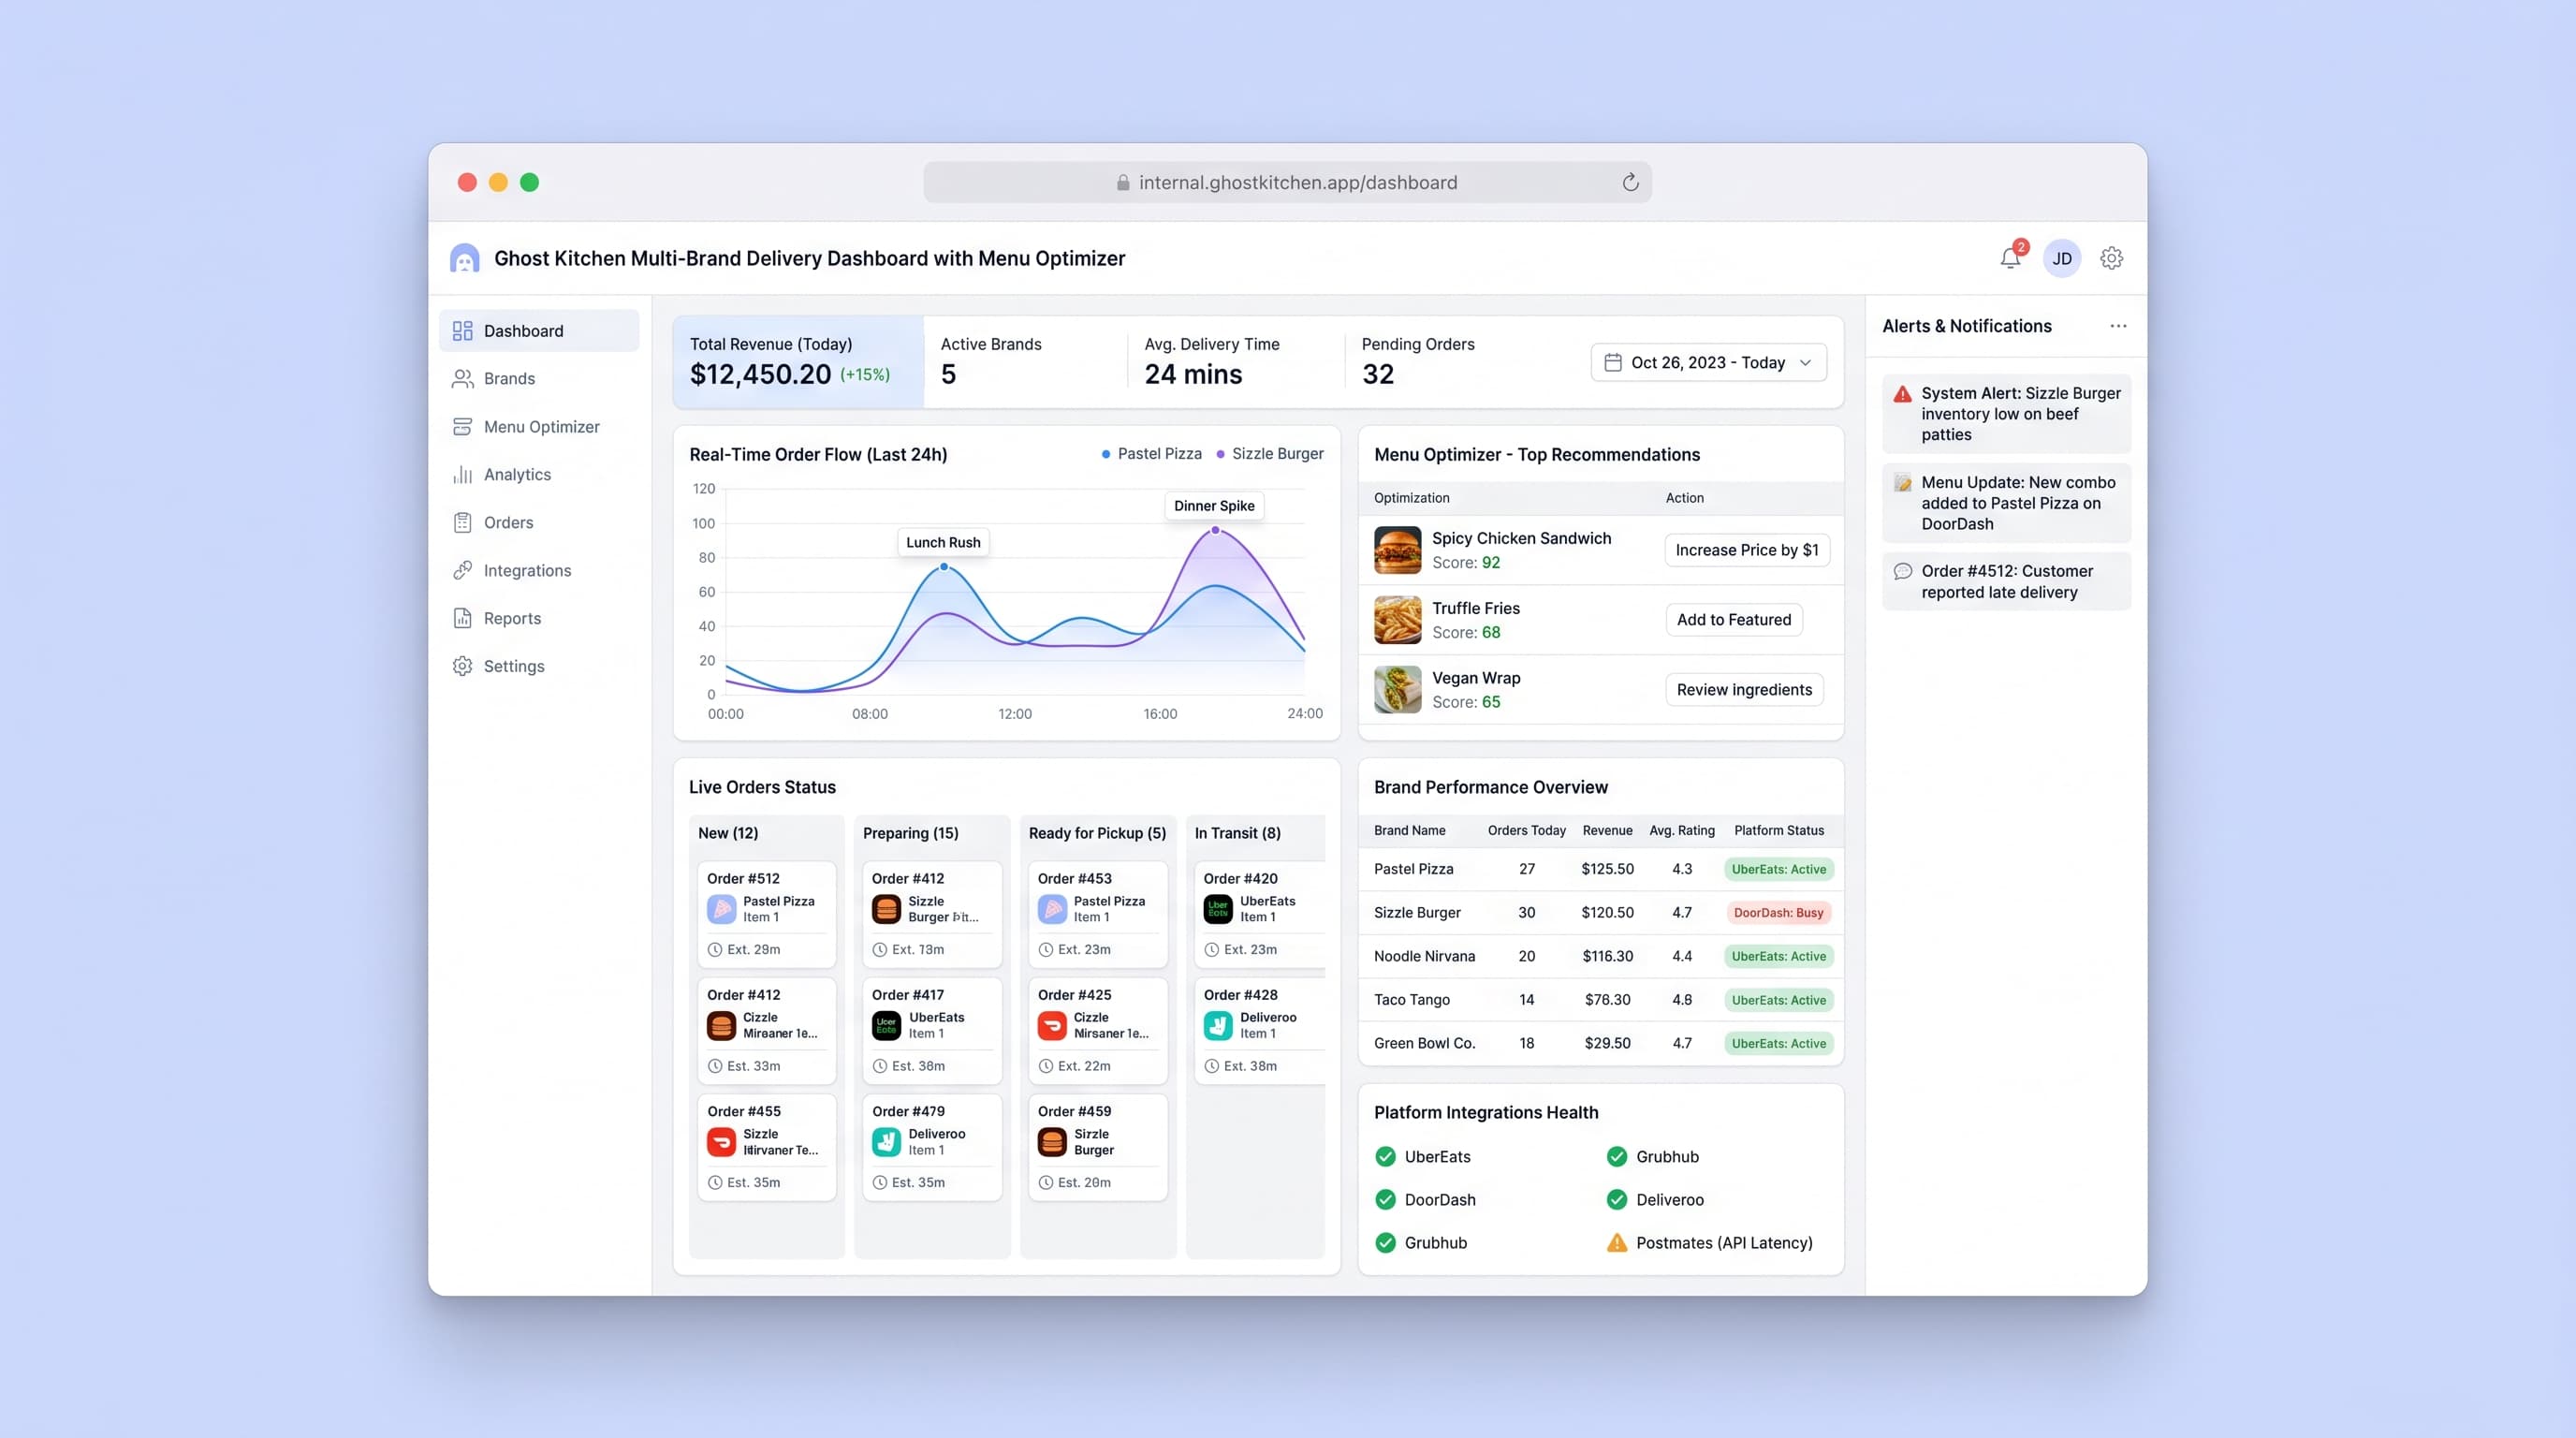Click the red System Alert warning icon
Screen dimensions: 2576x1438
click(1902, 394)
